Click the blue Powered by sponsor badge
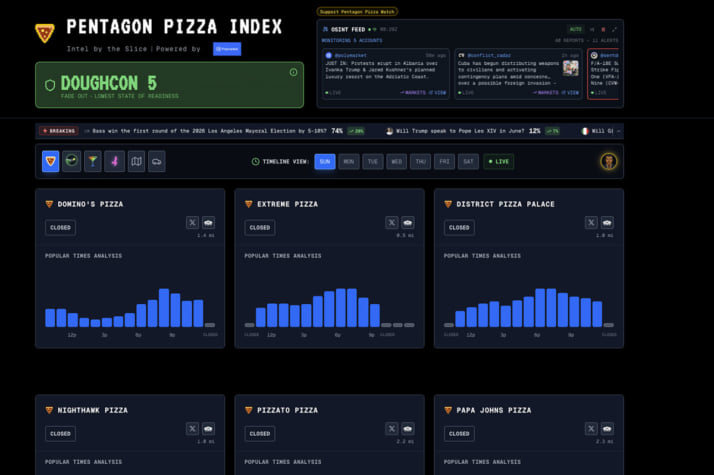Screen dimensions: 714x475 (x=227, y=49)
